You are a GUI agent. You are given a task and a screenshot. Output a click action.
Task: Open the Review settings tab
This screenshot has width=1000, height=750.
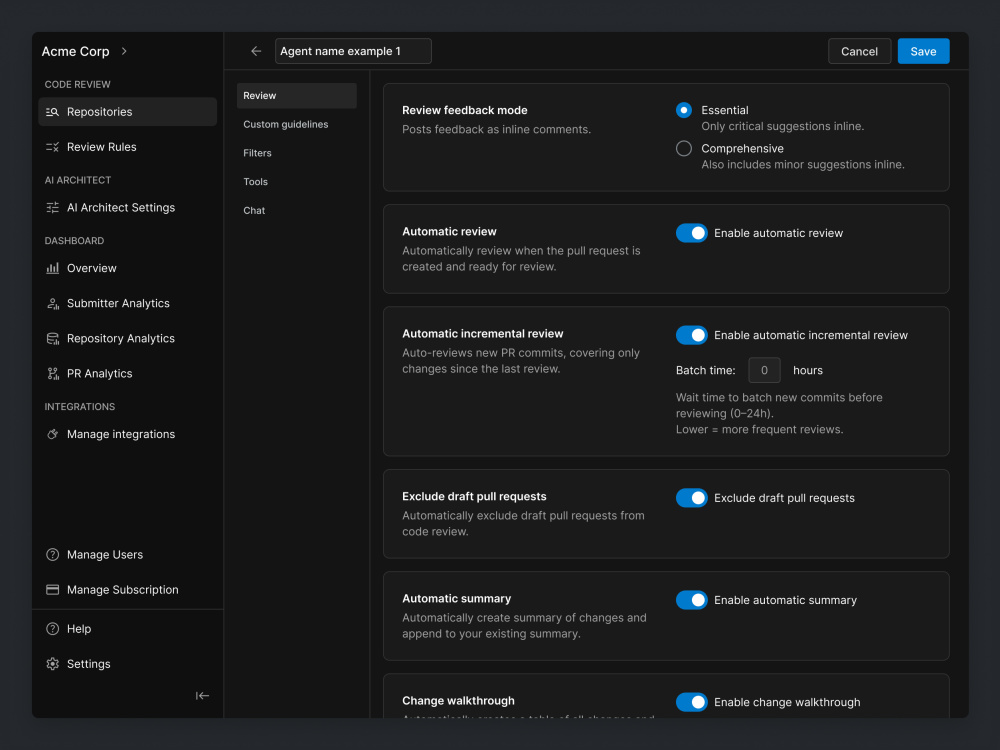(x=297, y=96)
